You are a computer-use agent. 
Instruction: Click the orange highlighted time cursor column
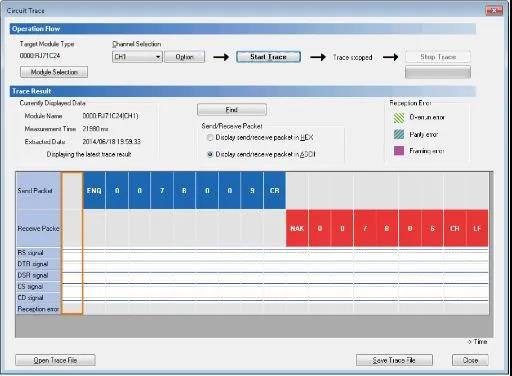click(x=72, y=243)
